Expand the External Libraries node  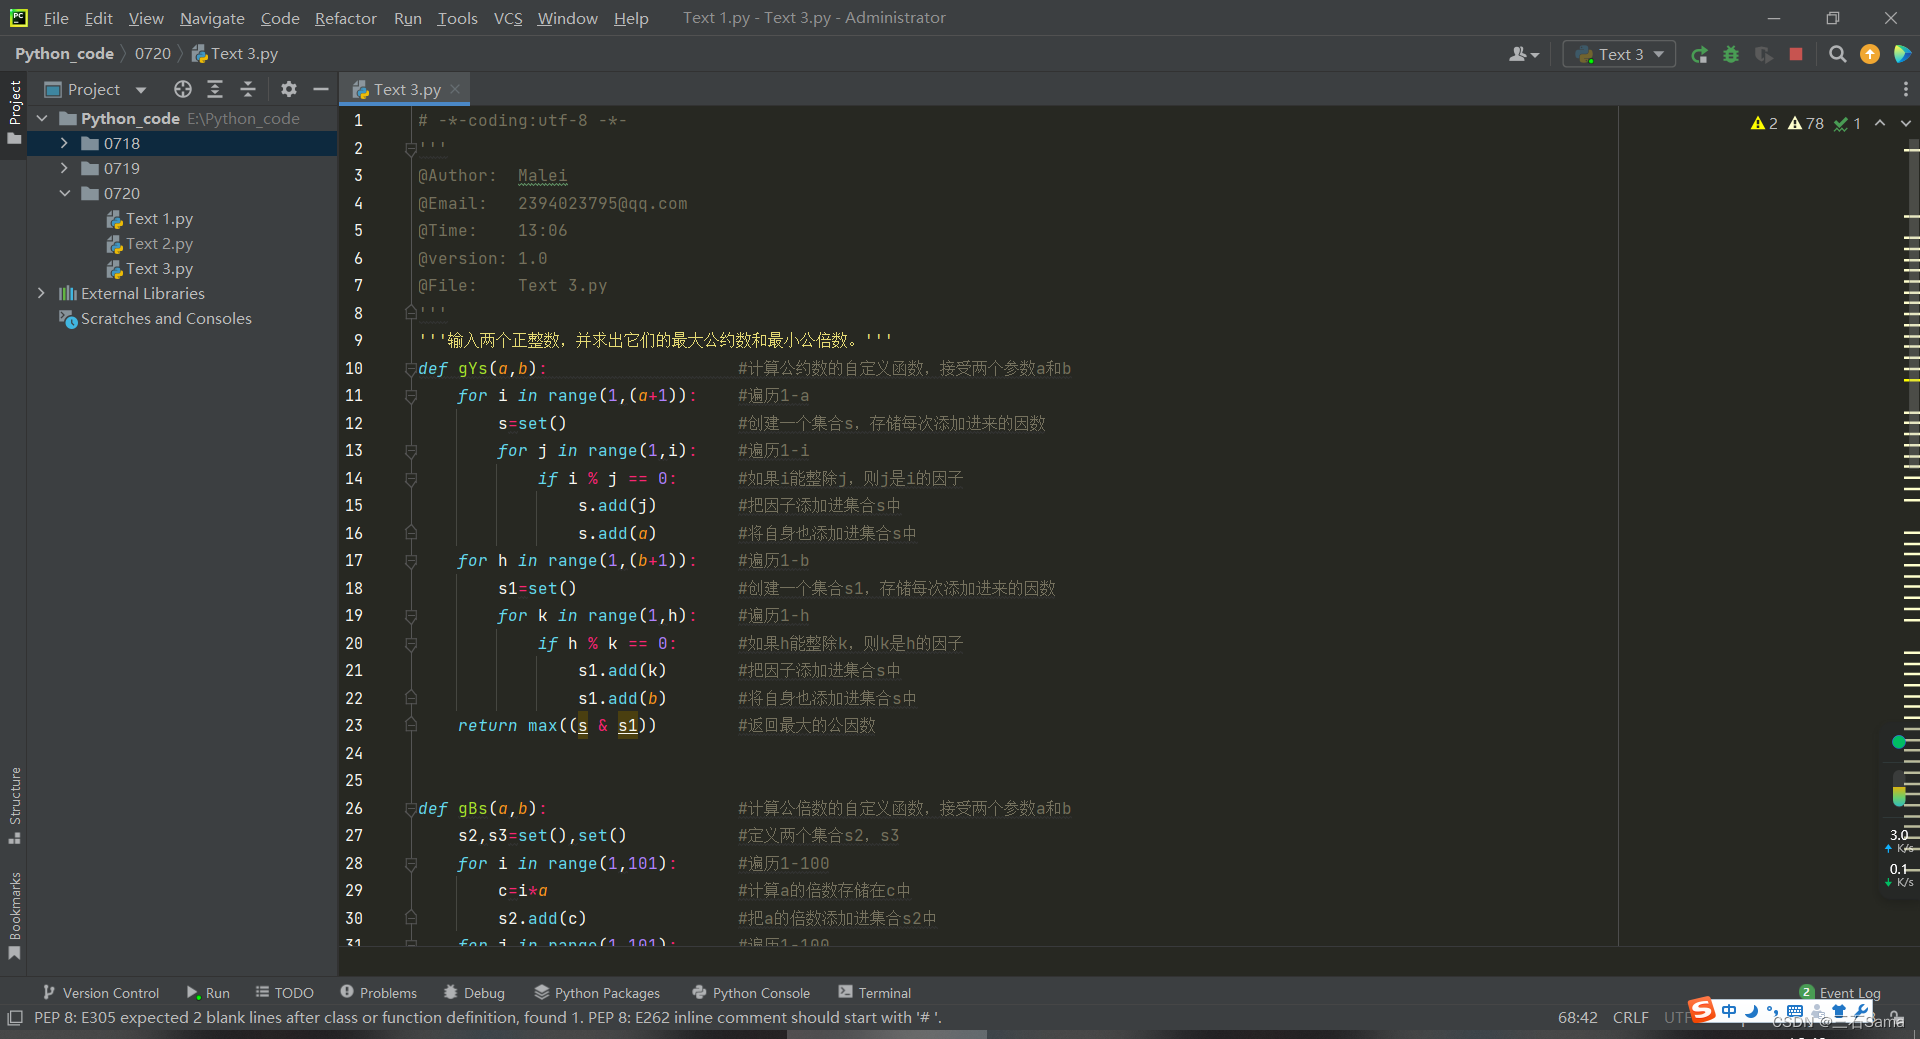point(41,293)
